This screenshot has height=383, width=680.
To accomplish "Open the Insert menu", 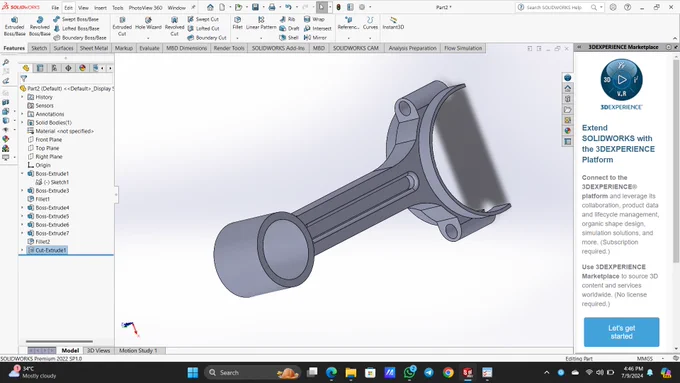I will coord(100,8).
